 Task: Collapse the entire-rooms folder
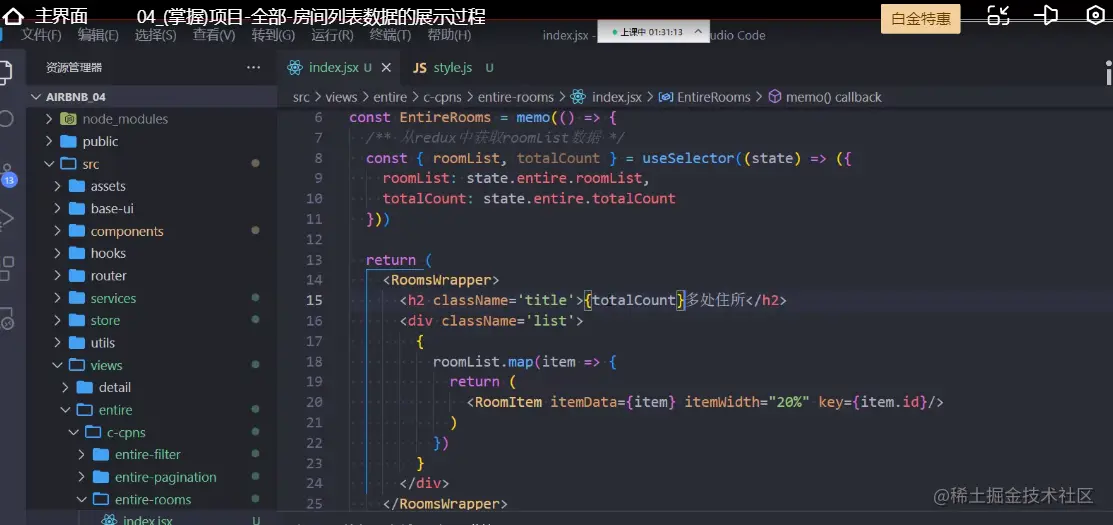[81, 499]
